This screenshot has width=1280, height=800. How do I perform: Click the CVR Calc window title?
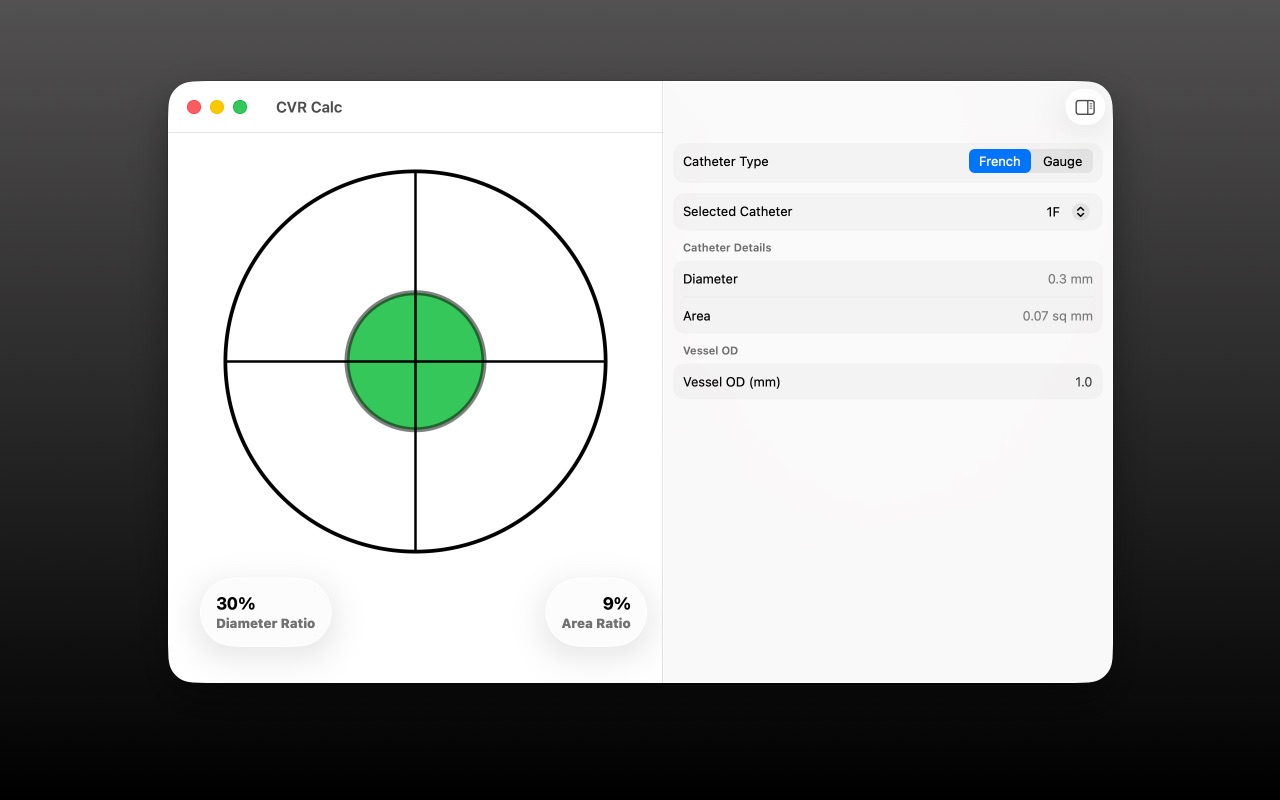point(309,107)
